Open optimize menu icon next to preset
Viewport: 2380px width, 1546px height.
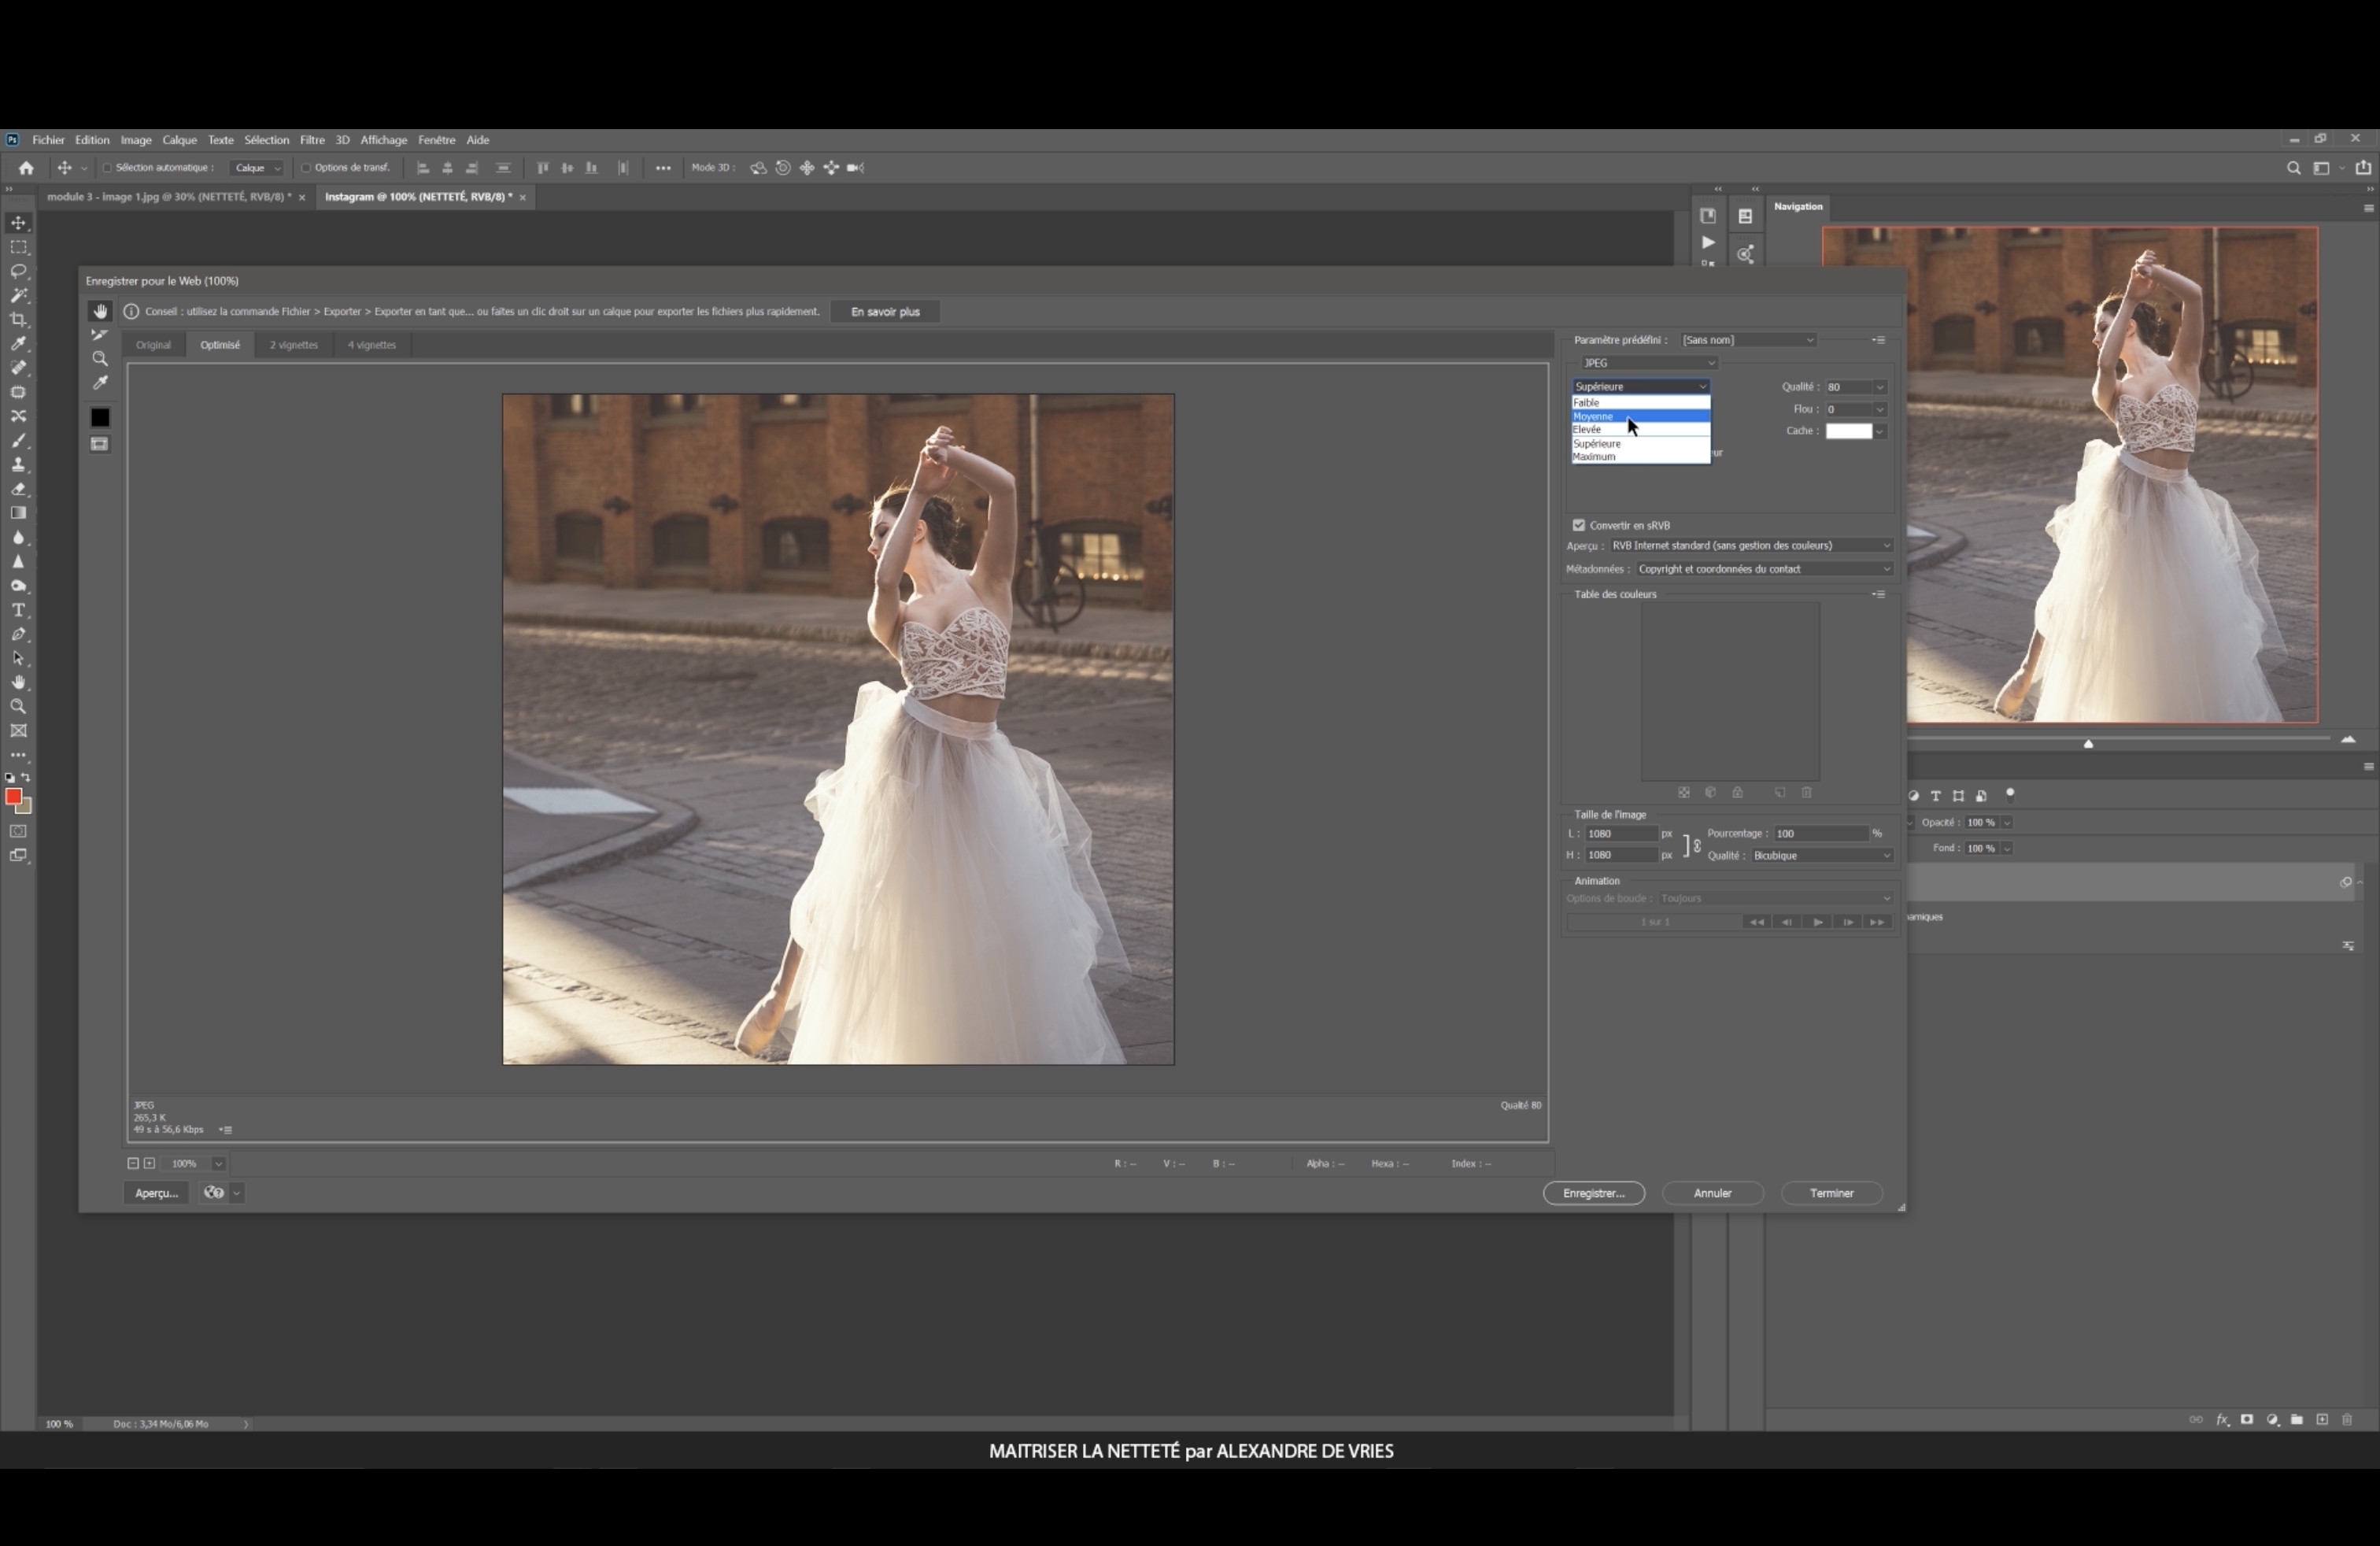coord(1878,340)
